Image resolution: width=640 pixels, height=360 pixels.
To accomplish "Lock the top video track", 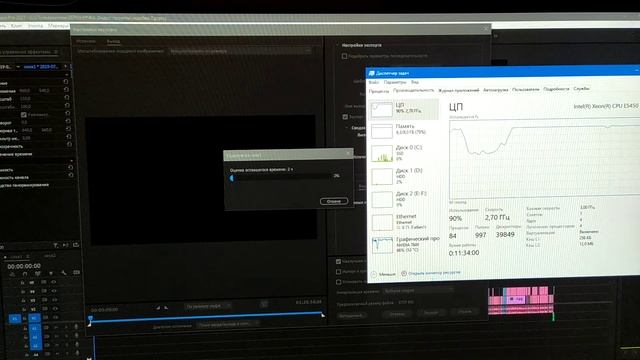I will click(x=23, y=282).
